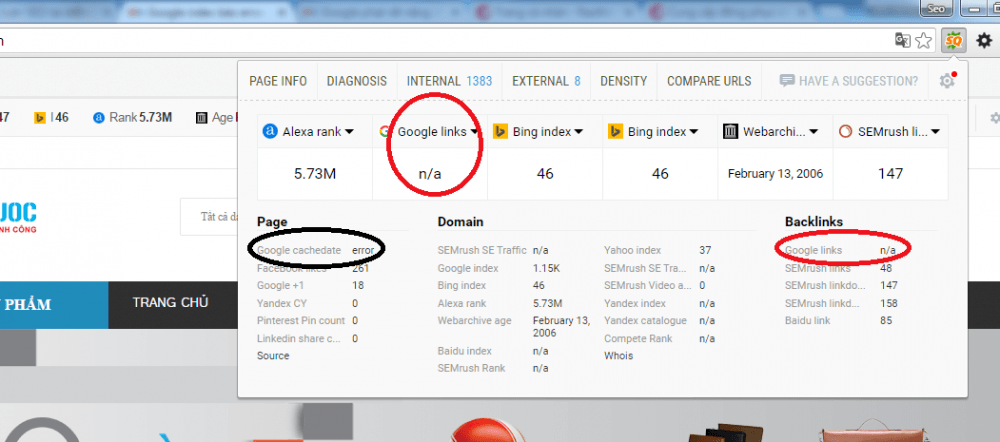Click SEMrush links value 48
Image resolution: width=1000 pixels, height=442 pixels.
886,269
